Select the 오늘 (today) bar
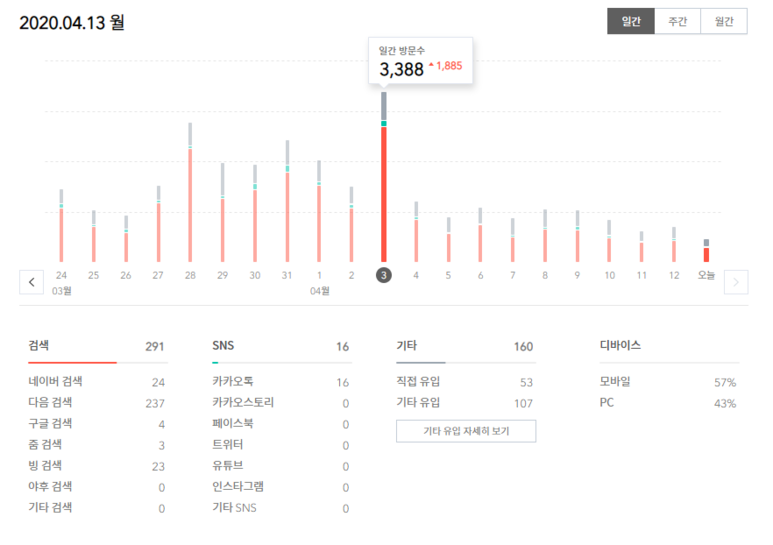The width and height of the screenshot is (773, 545). pyautogui.click(x=706, y=250)
